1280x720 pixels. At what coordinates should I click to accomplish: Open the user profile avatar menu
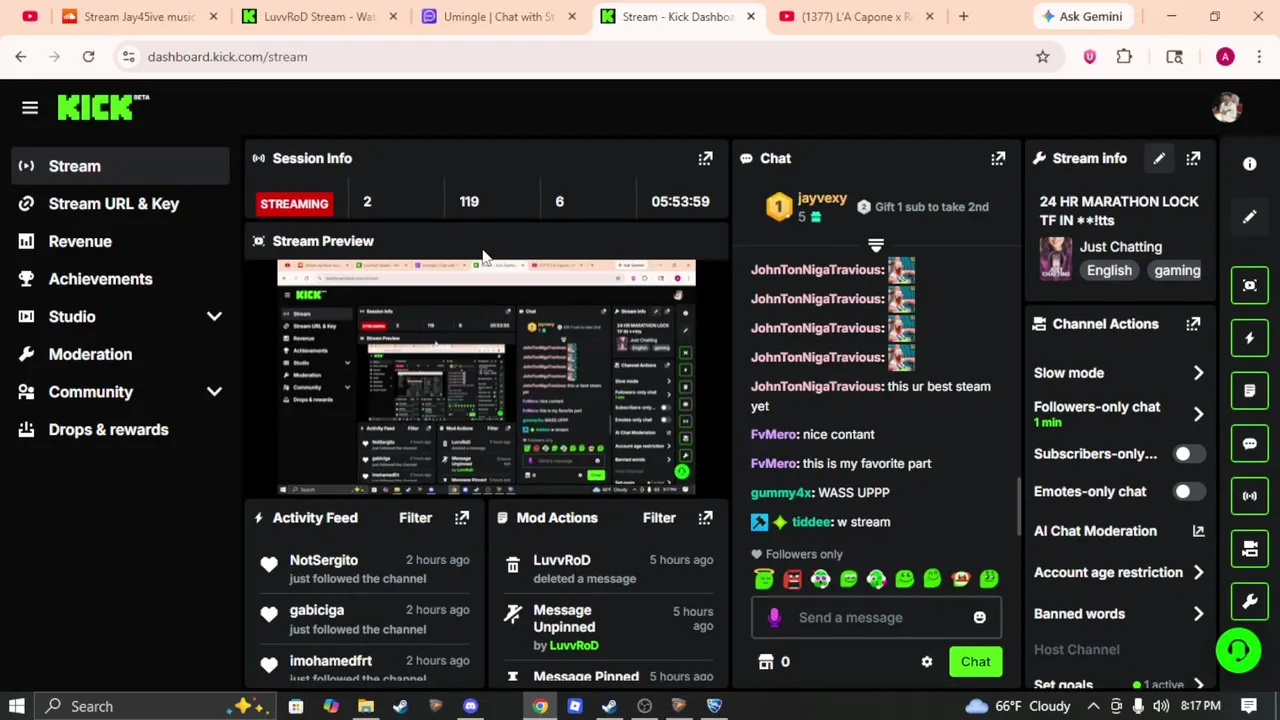(x=1227, y=107)
